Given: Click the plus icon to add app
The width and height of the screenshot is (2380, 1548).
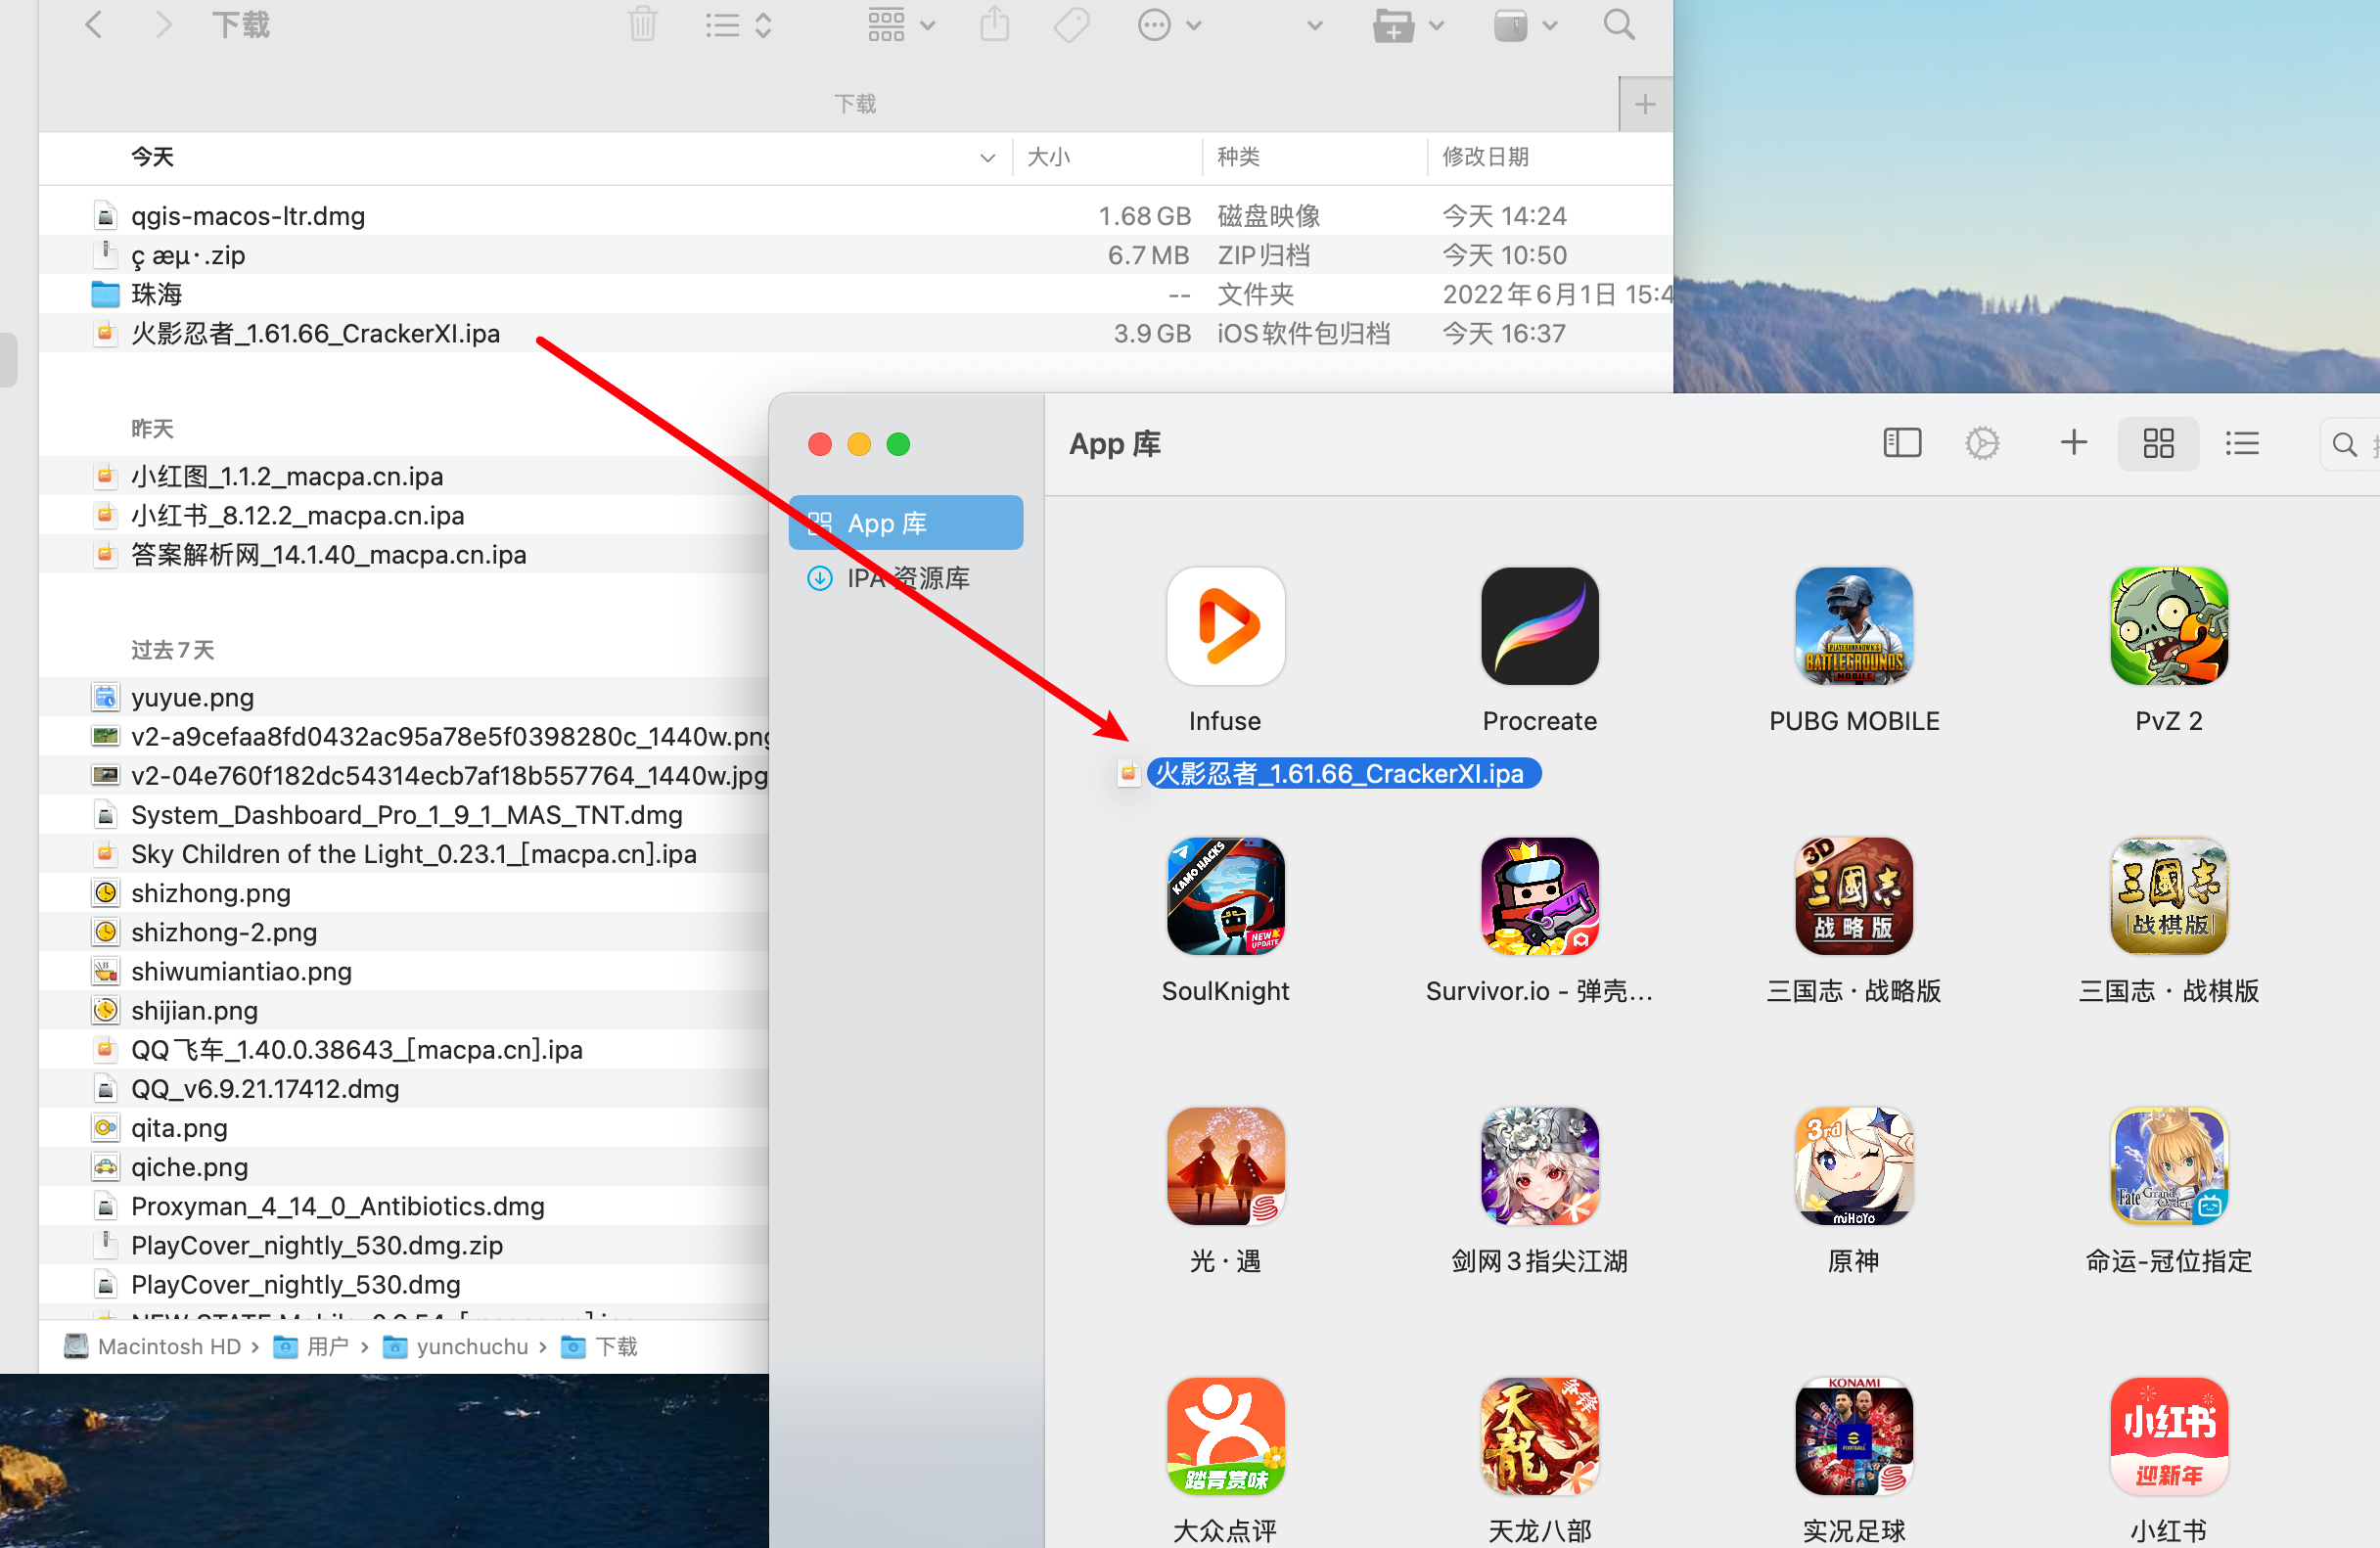Looking at the screenshot, I should (2073, 442).
